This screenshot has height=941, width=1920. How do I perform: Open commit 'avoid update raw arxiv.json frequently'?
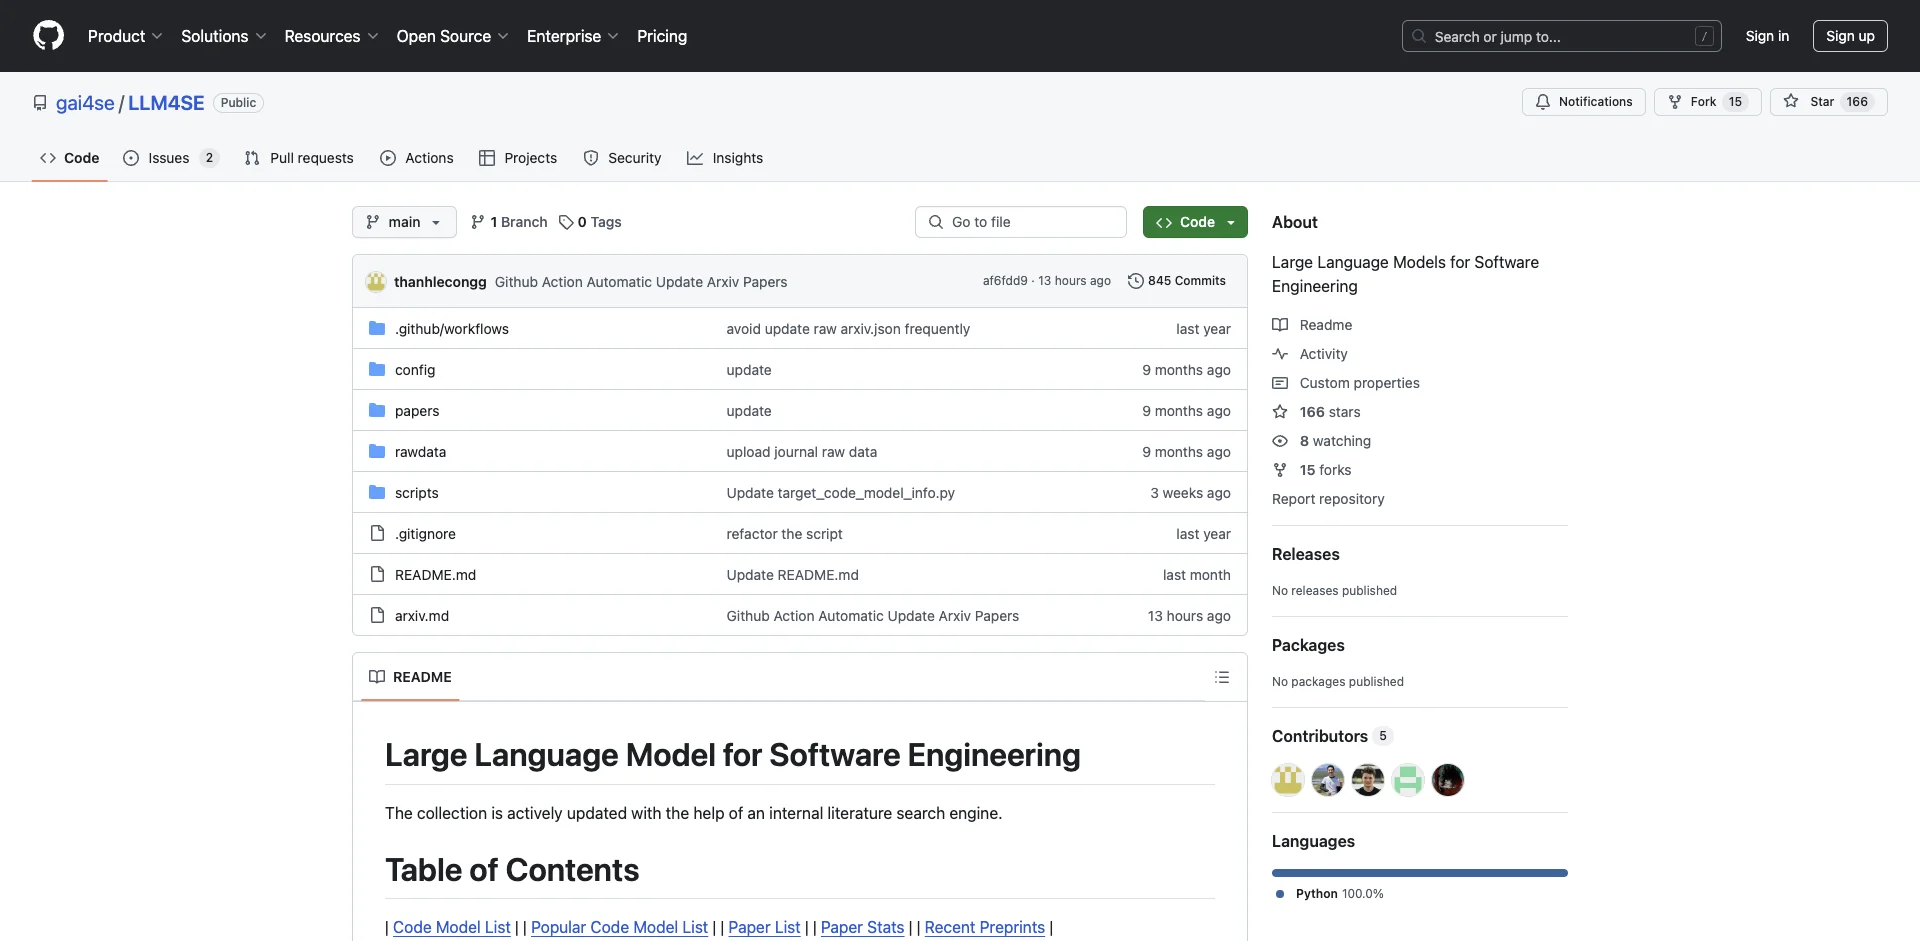click(x=848, y=329)
